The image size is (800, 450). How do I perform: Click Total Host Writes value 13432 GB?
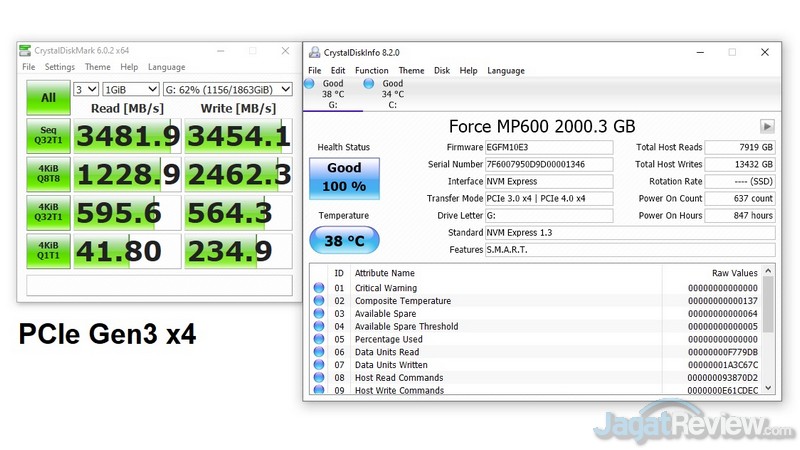(740, 164)
